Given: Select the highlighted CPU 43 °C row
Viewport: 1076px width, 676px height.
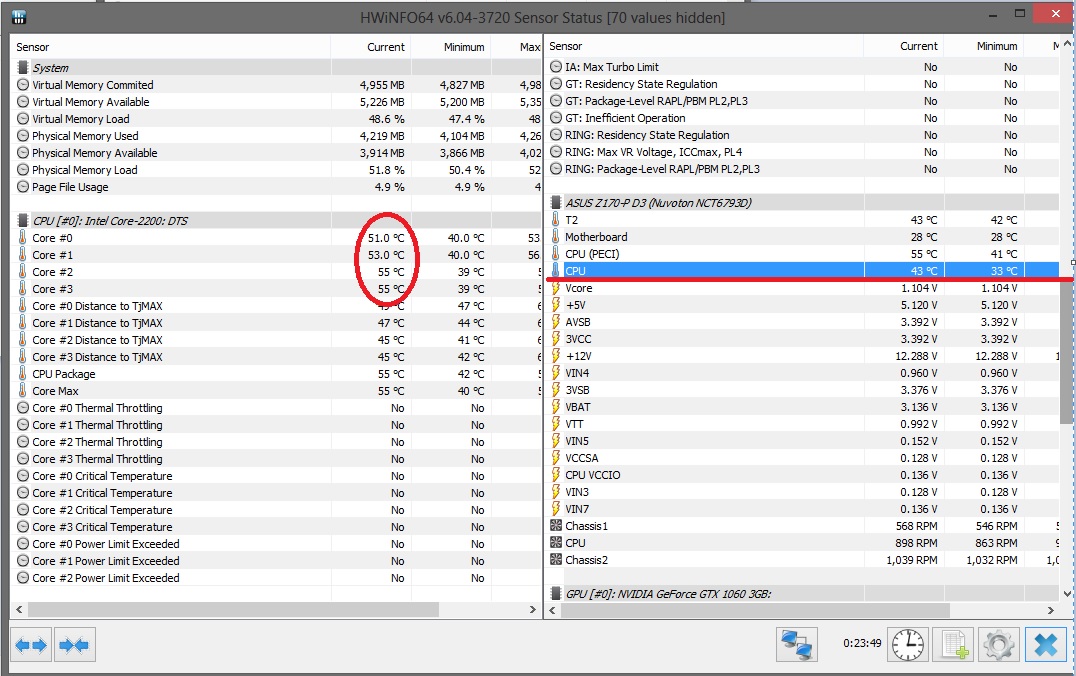Looking at the screenshot, I should (x=803, y=271).
